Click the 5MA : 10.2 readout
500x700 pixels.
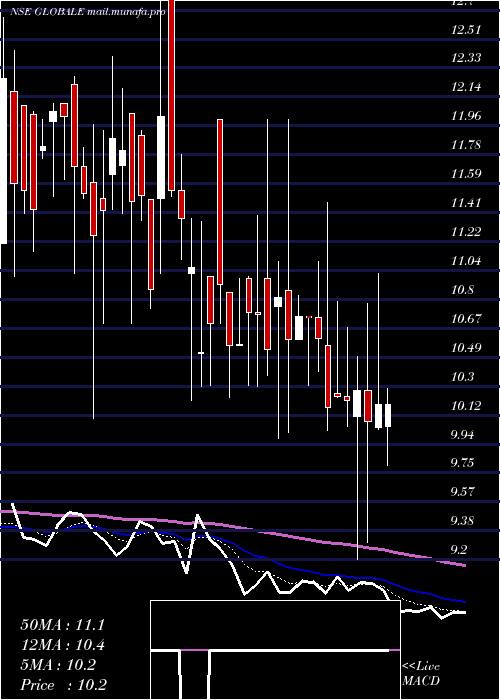pyautogui.click(x=58, y=665)
